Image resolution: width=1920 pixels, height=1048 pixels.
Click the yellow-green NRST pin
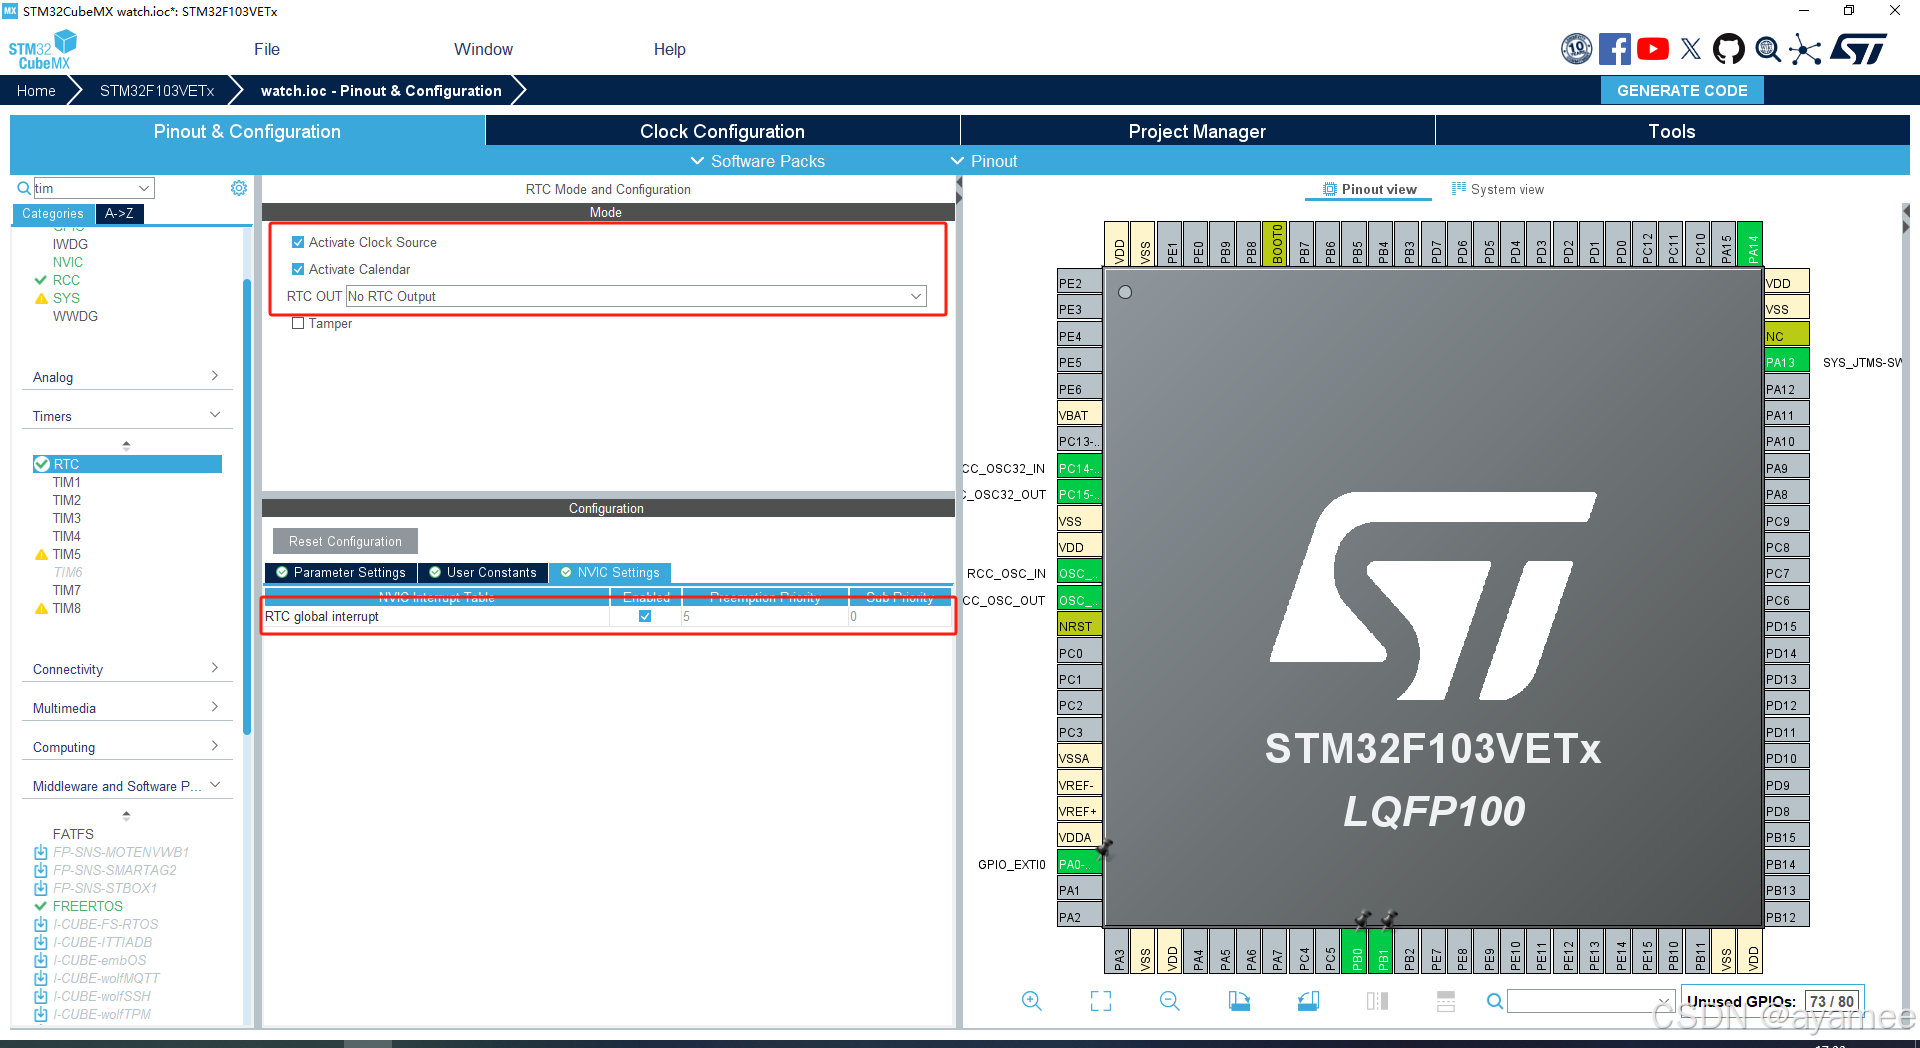(1079, 626)
